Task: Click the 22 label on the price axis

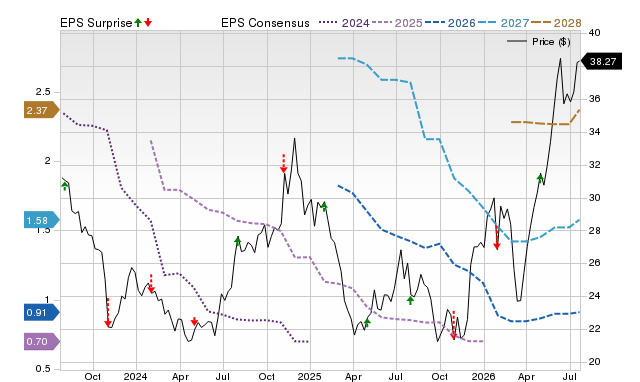Action: pyautogui.click(x=595, y=329)
